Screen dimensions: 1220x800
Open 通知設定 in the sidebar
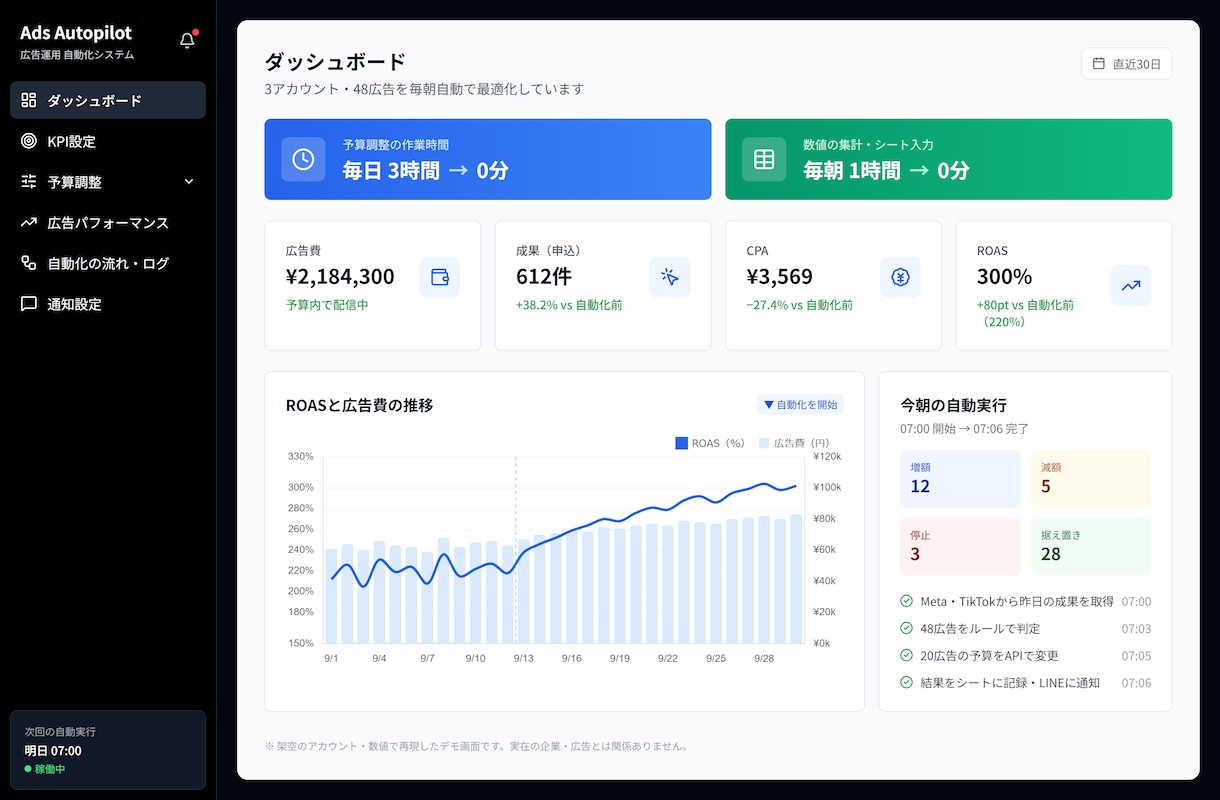108,304
